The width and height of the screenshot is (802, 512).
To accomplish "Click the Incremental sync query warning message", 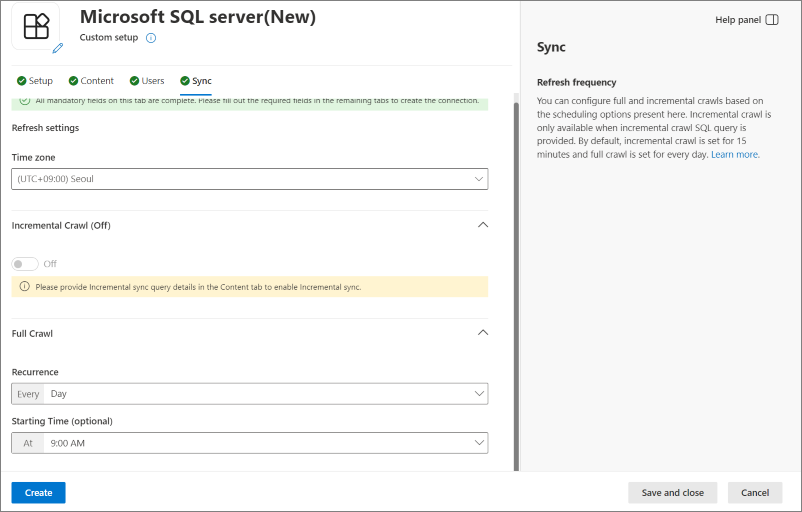I will point(198,287).
